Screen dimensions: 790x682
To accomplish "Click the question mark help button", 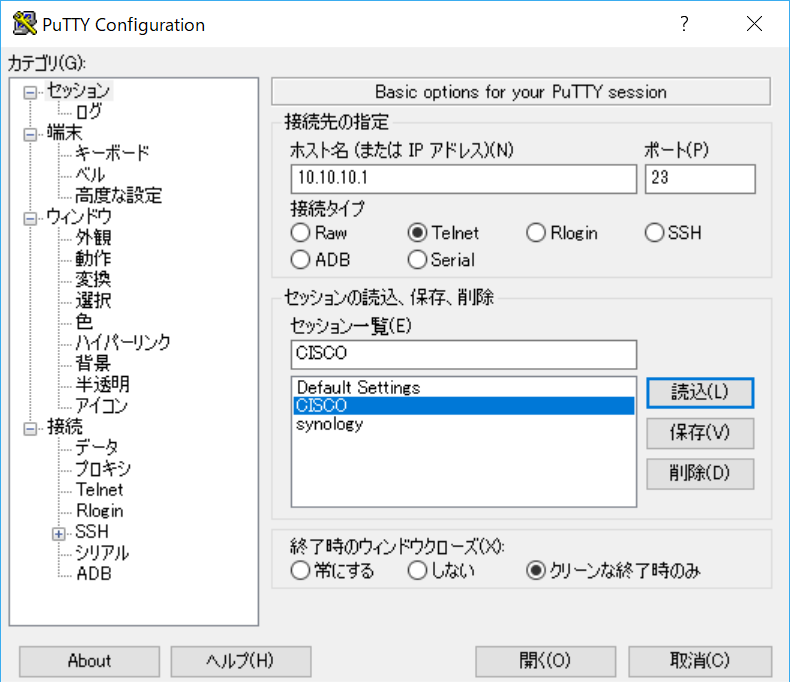I will (x=684, y=24).
